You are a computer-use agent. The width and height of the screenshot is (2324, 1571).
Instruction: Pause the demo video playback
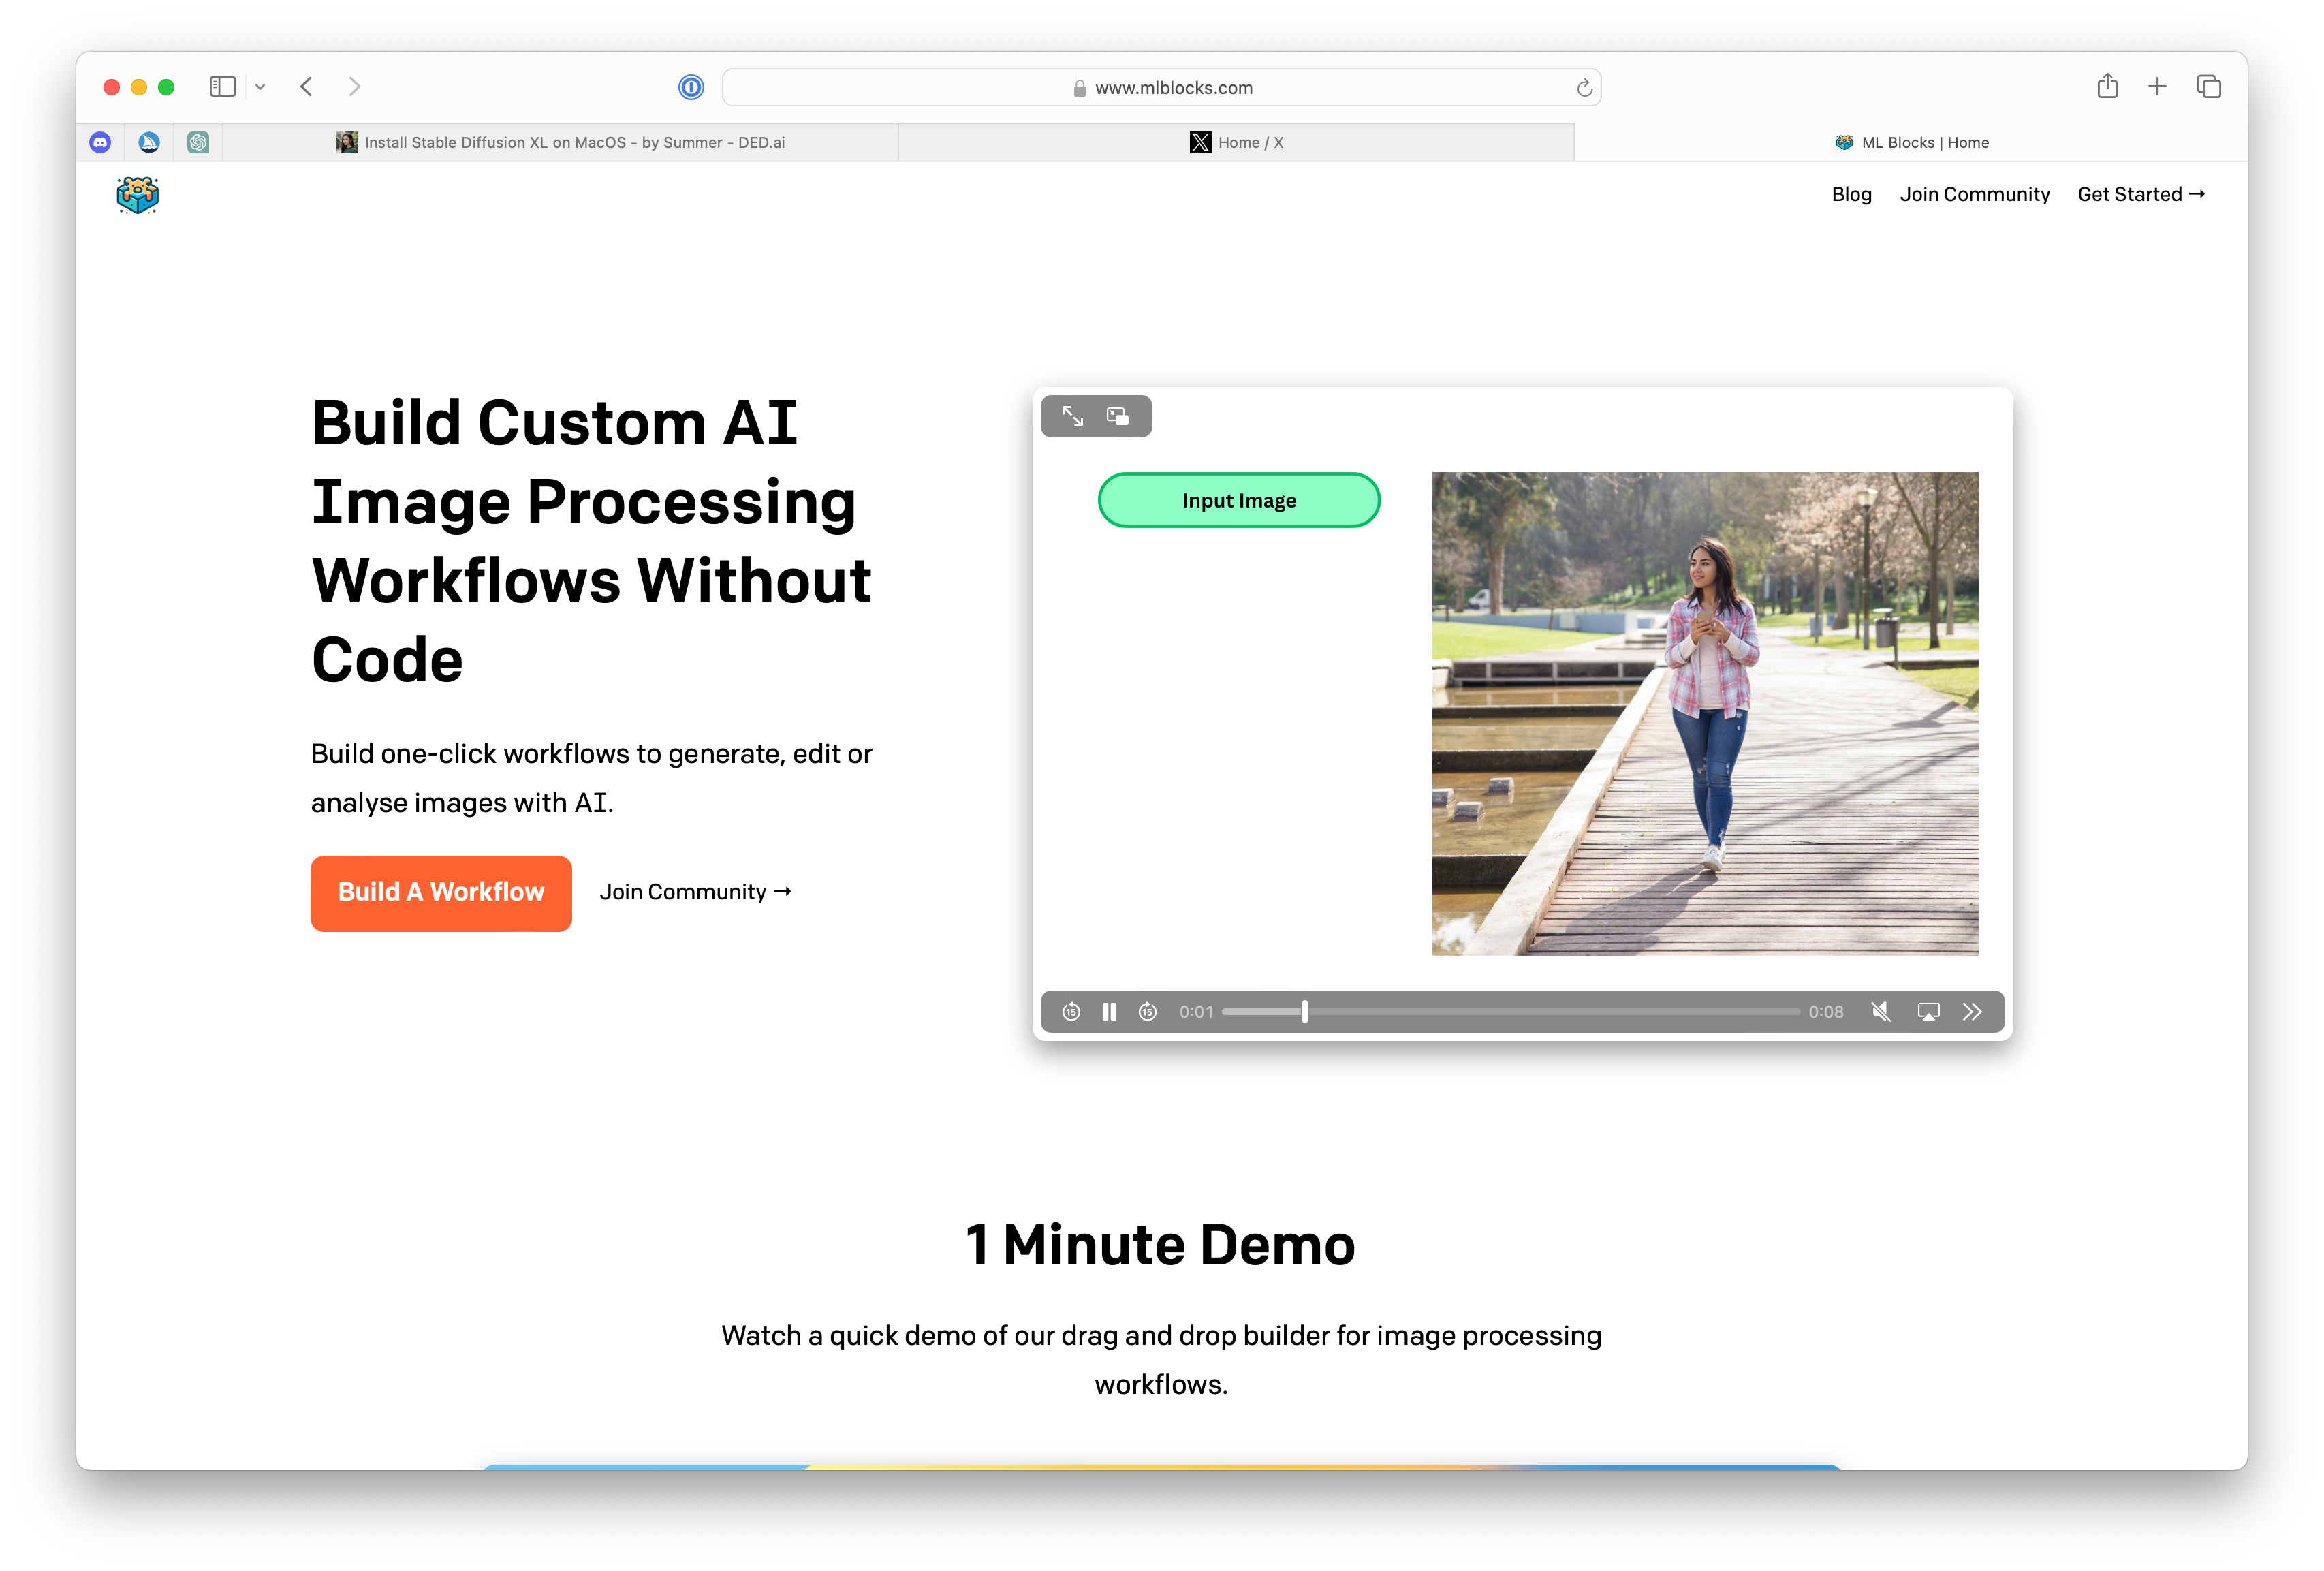pyautogui.click(x=1109, y=1011)
